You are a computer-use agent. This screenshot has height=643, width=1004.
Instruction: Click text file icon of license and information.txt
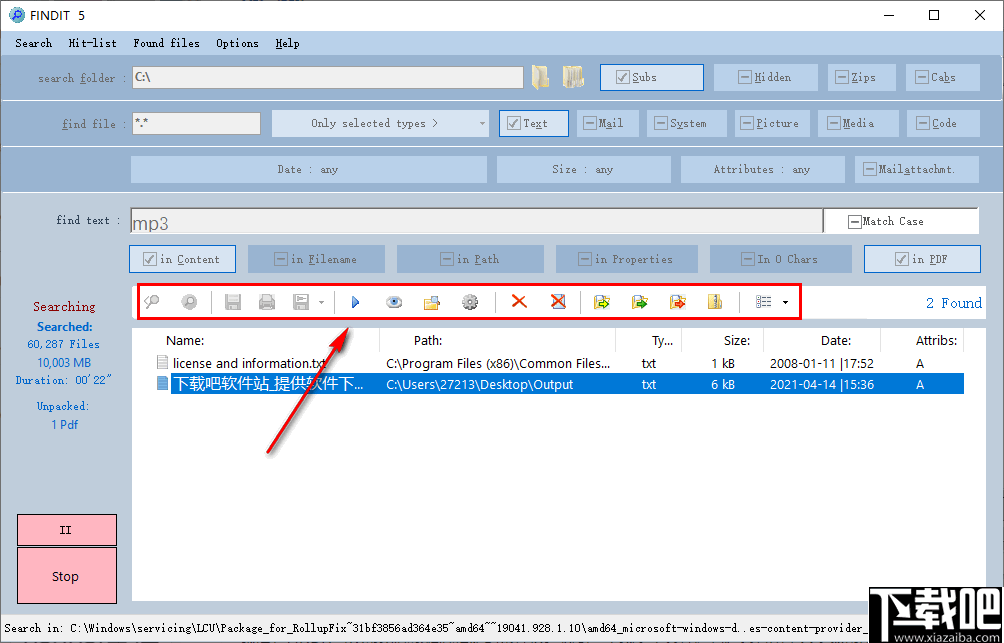(x=163, y=363)
